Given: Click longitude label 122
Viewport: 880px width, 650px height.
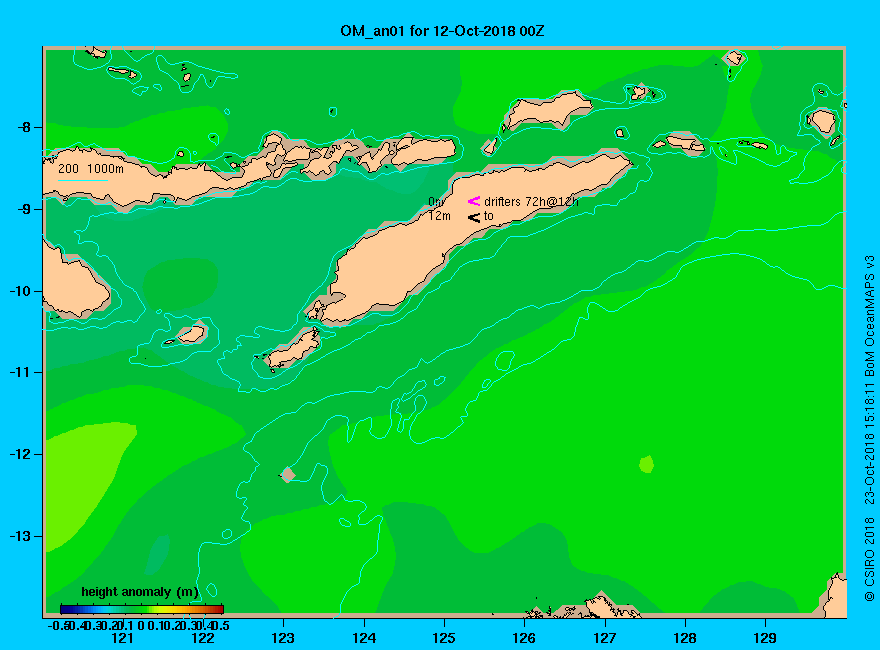Looking at the screenshot, I should pyautogui.click(x=203, y=638).
